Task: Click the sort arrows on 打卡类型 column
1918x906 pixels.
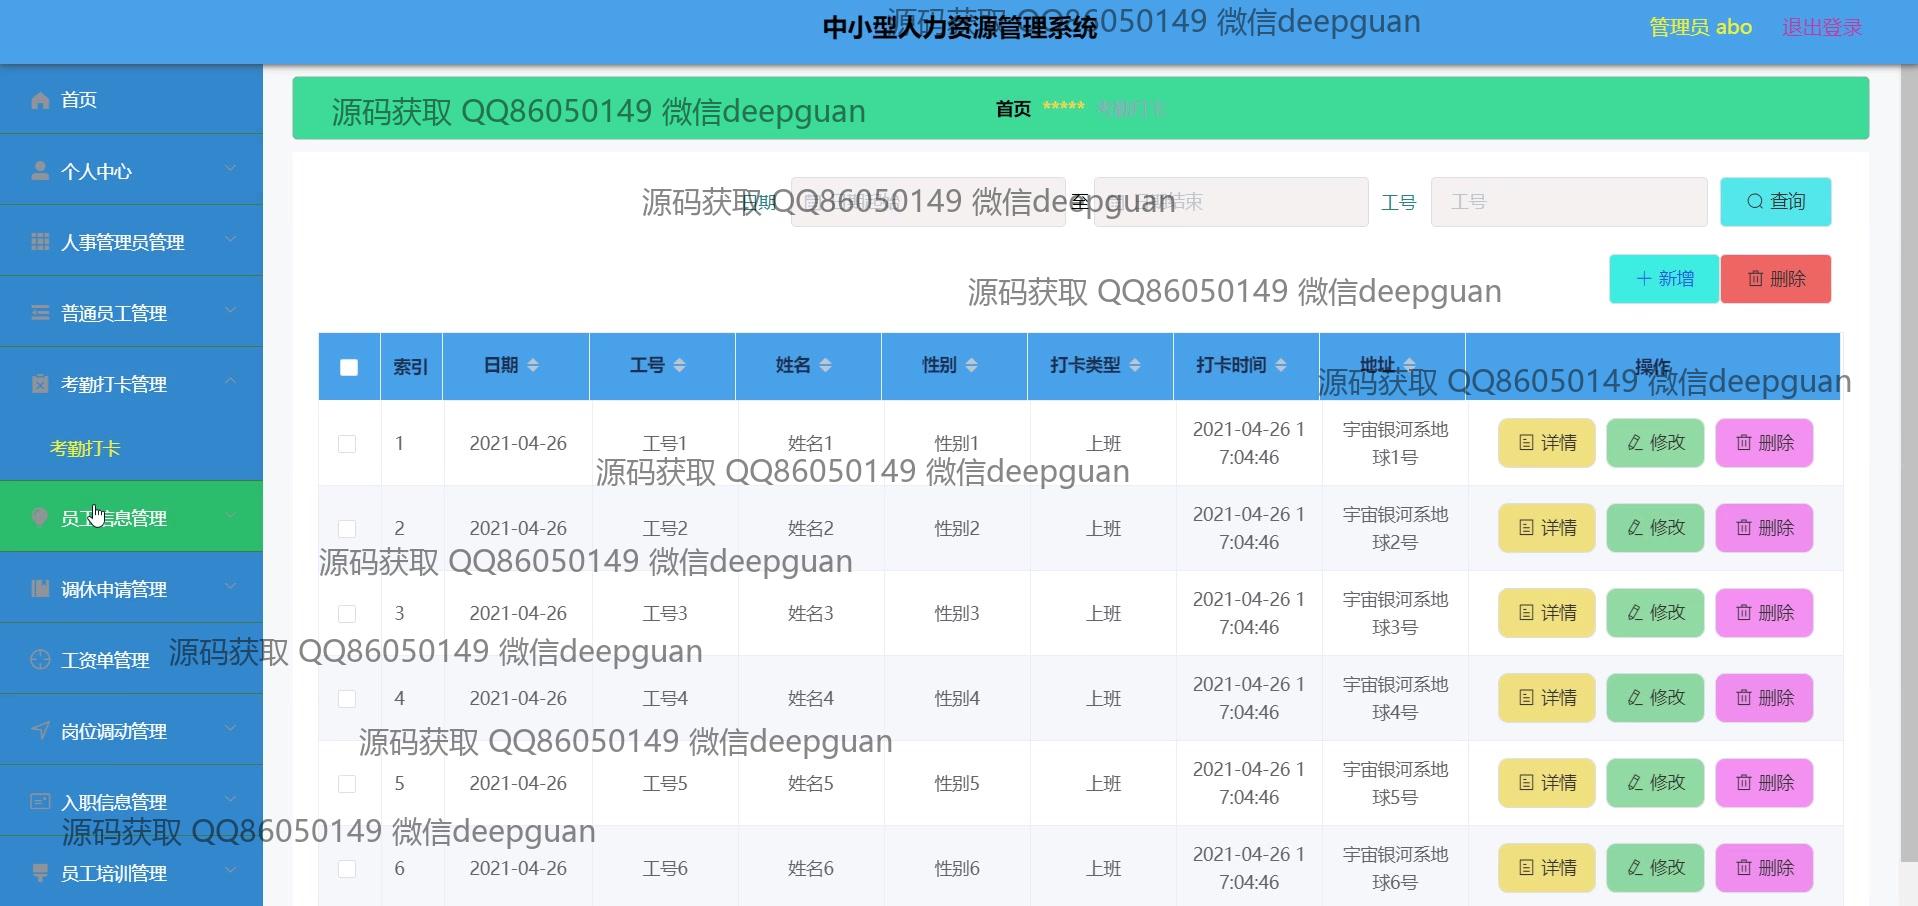Action: pos(1134,366)
